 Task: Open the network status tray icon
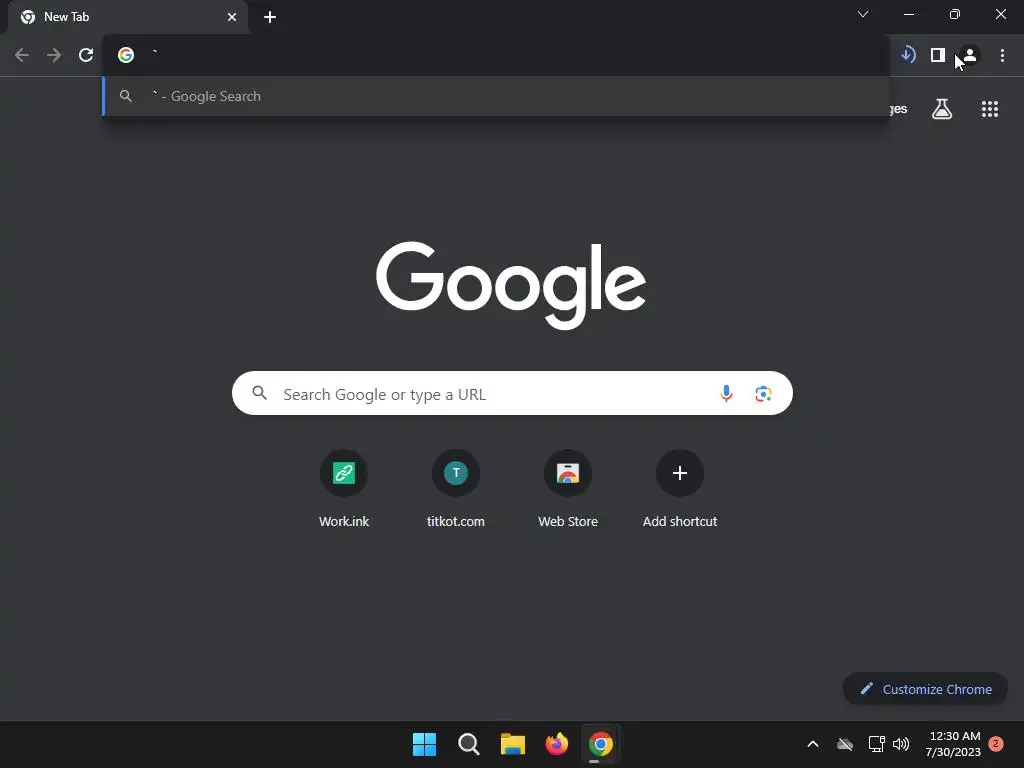(876, 744)
